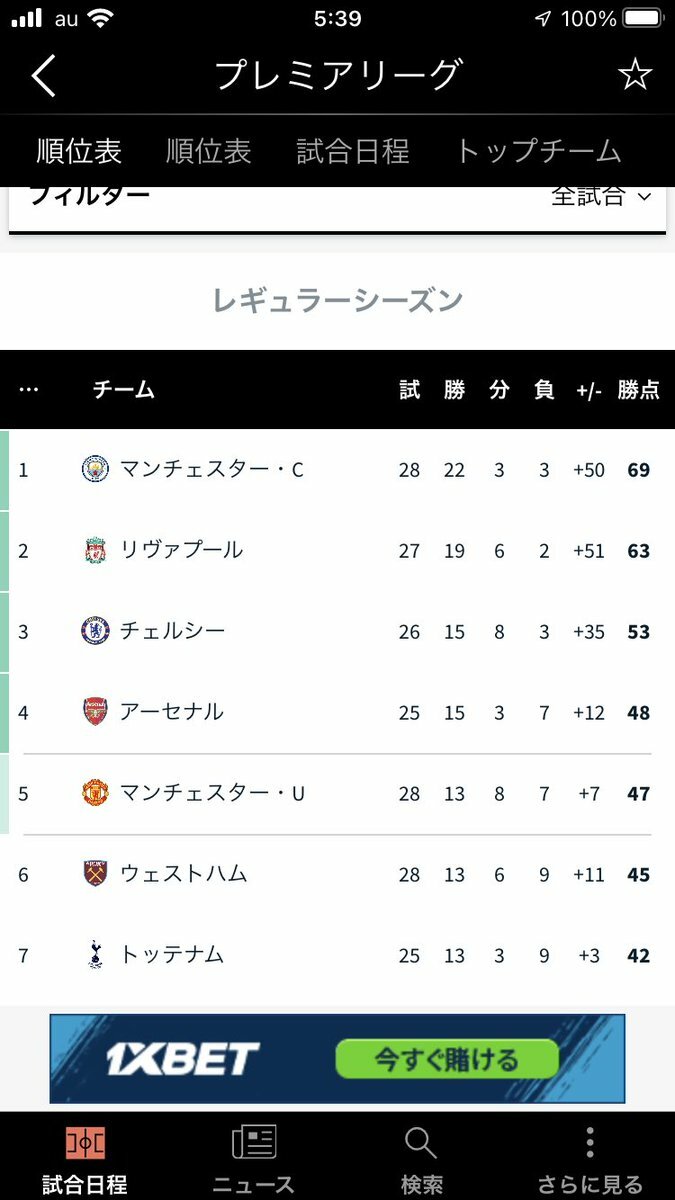The image size is (675, 1200).
Task: Tap the back arrow icon
Action: tap(43, 76)
